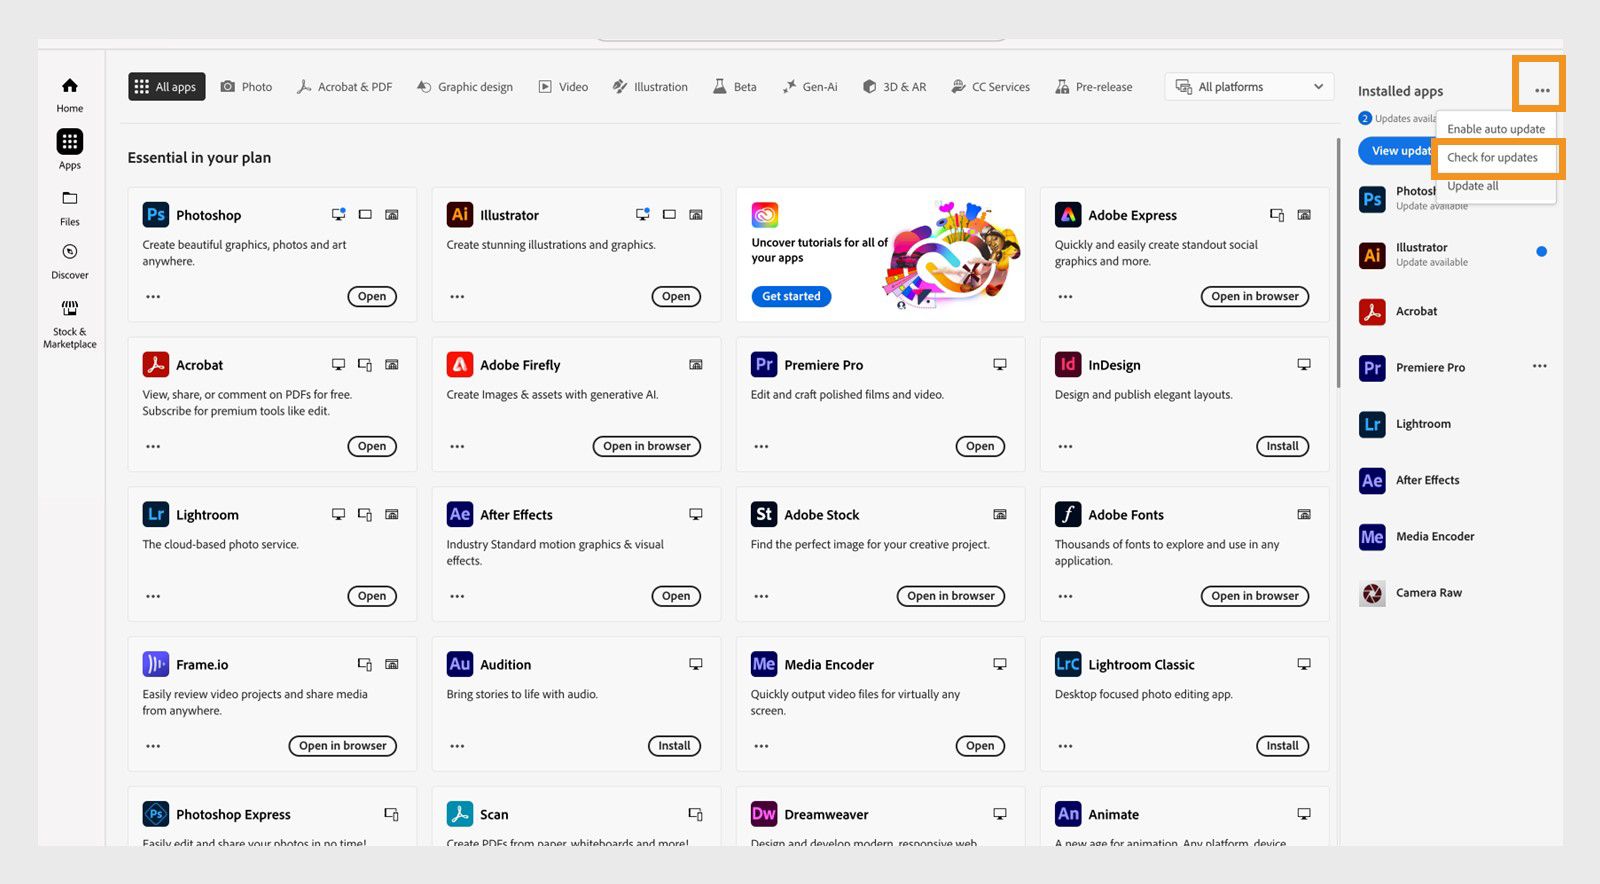The height and width of the screenshot is (884, 1600).
Task: Switch to Graphic design tab
Action: pos(465,87)
